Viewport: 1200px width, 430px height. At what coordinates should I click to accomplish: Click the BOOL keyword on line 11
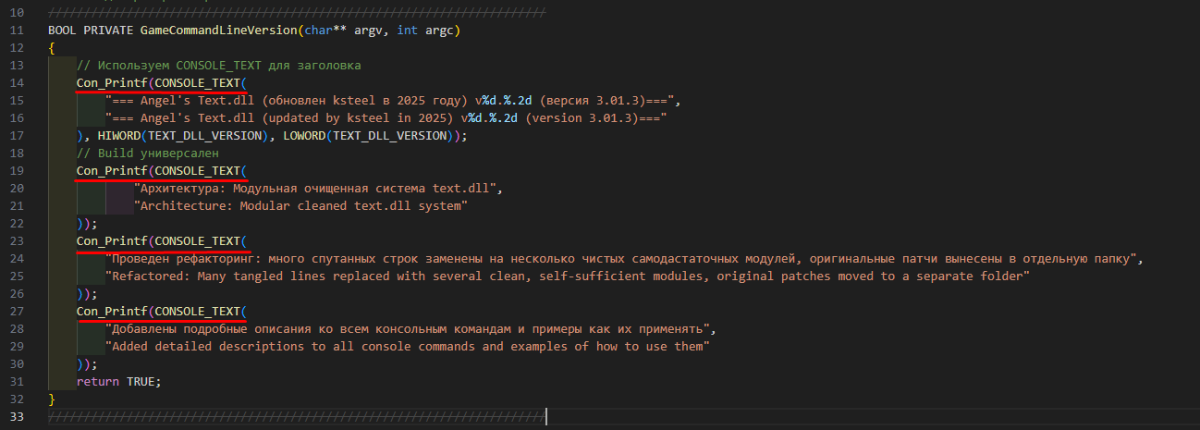coord(62,30)
